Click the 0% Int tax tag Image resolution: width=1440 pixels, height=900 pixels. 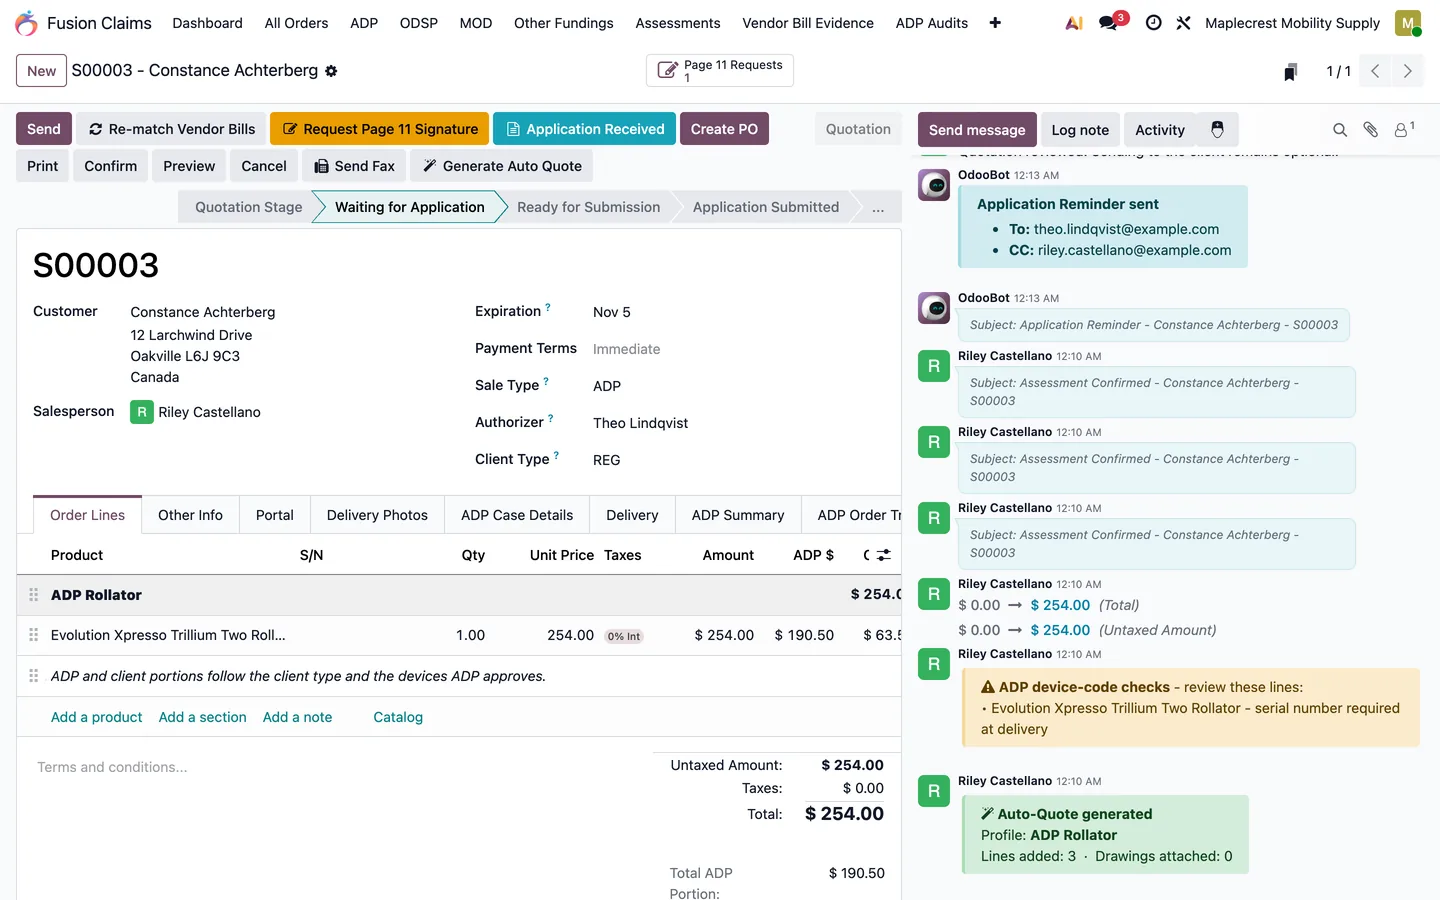pos(624,636)
